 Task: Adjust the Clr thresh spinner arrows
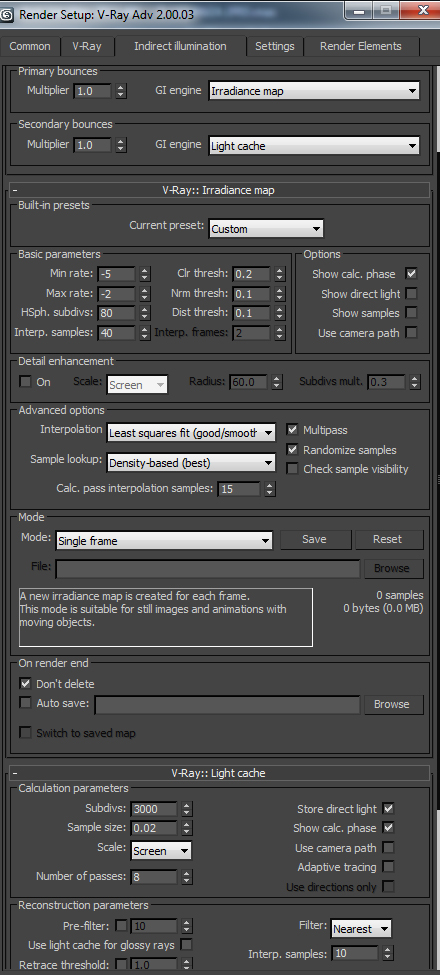click(280, 274)
